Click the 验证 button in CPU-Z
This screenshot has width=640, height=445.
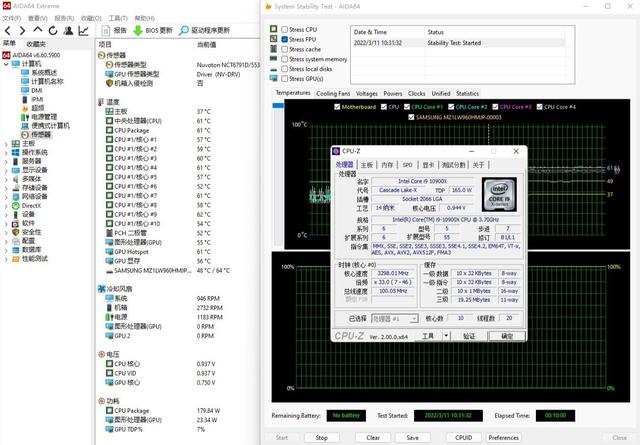pos(469,336)
